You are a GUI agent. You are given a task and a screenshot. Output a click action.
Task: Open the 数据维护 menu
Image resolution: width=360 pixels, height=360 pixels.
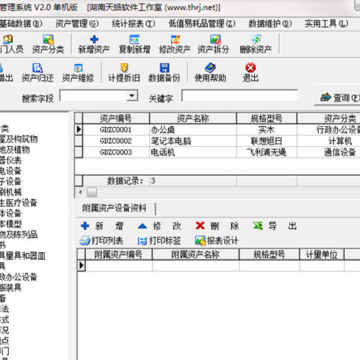tap(270, 24)
